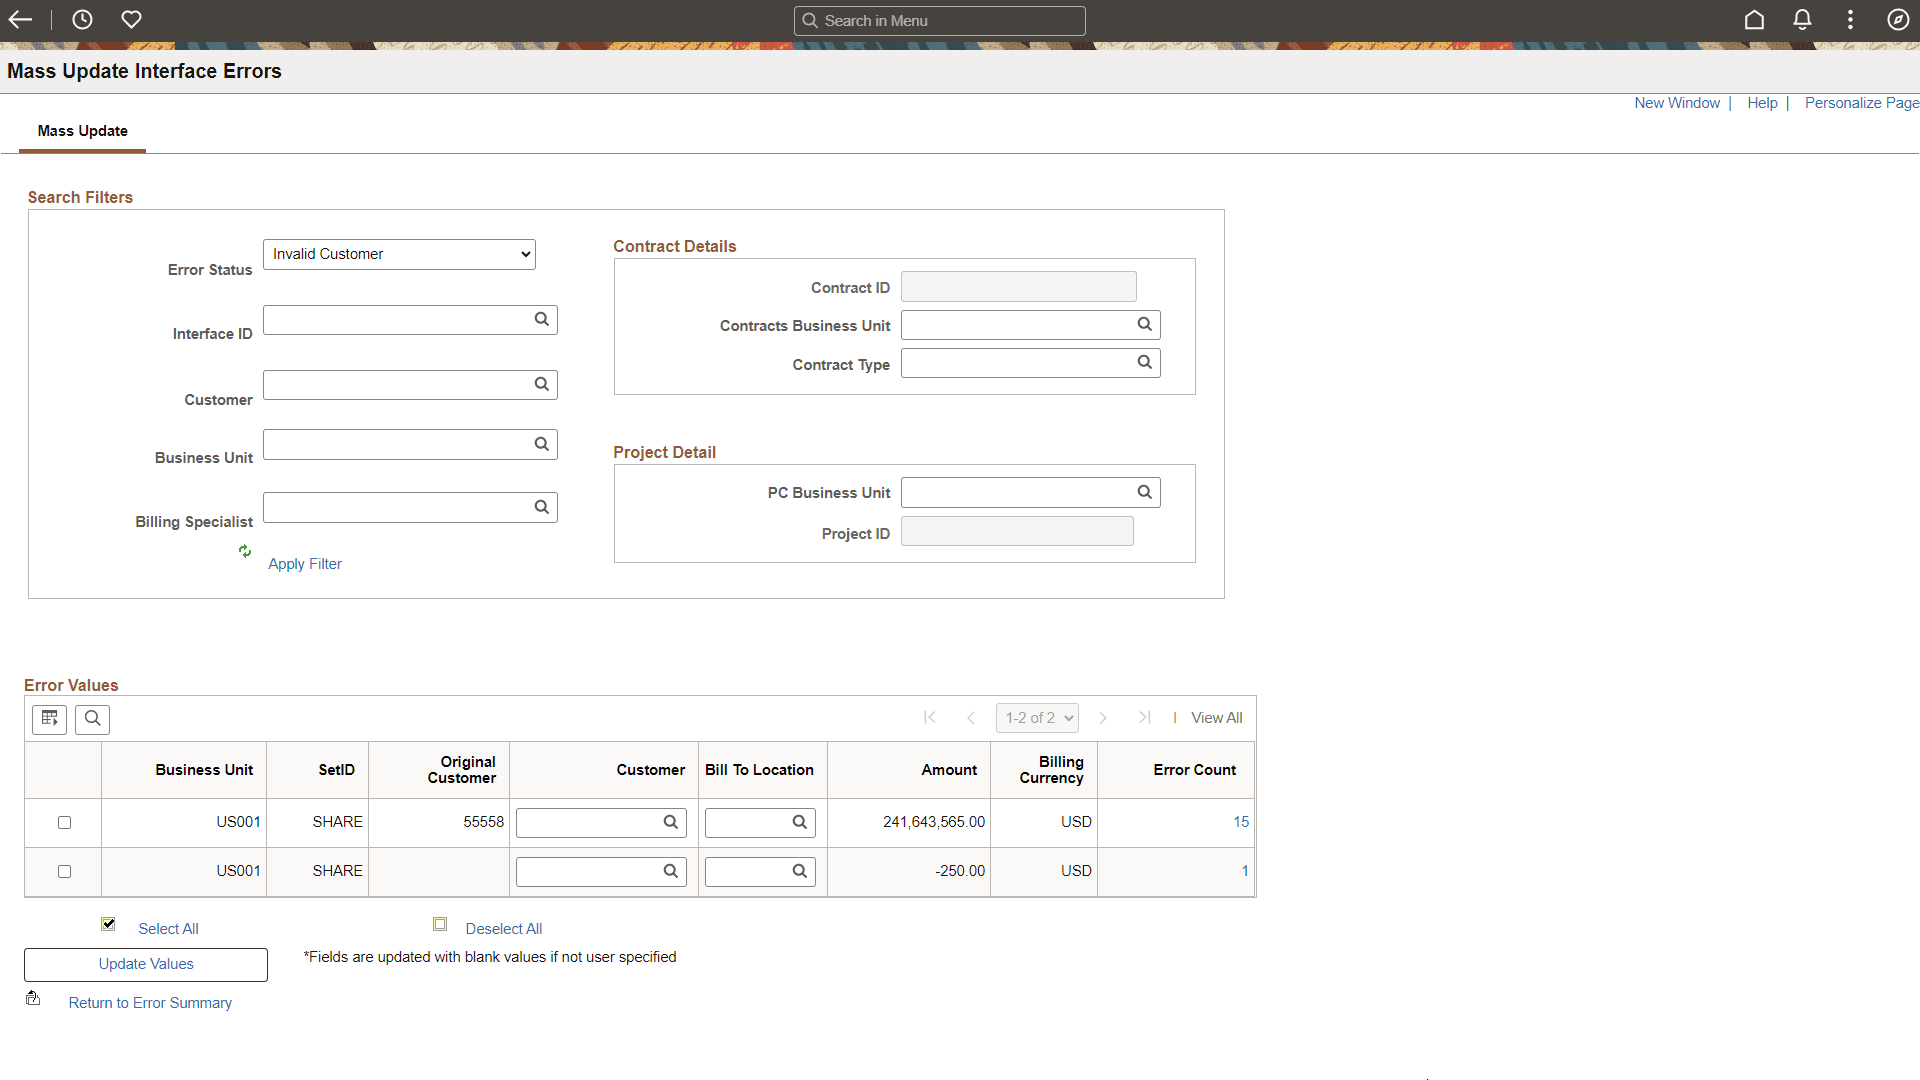Click the Update Values button

[x=146, y=964]
